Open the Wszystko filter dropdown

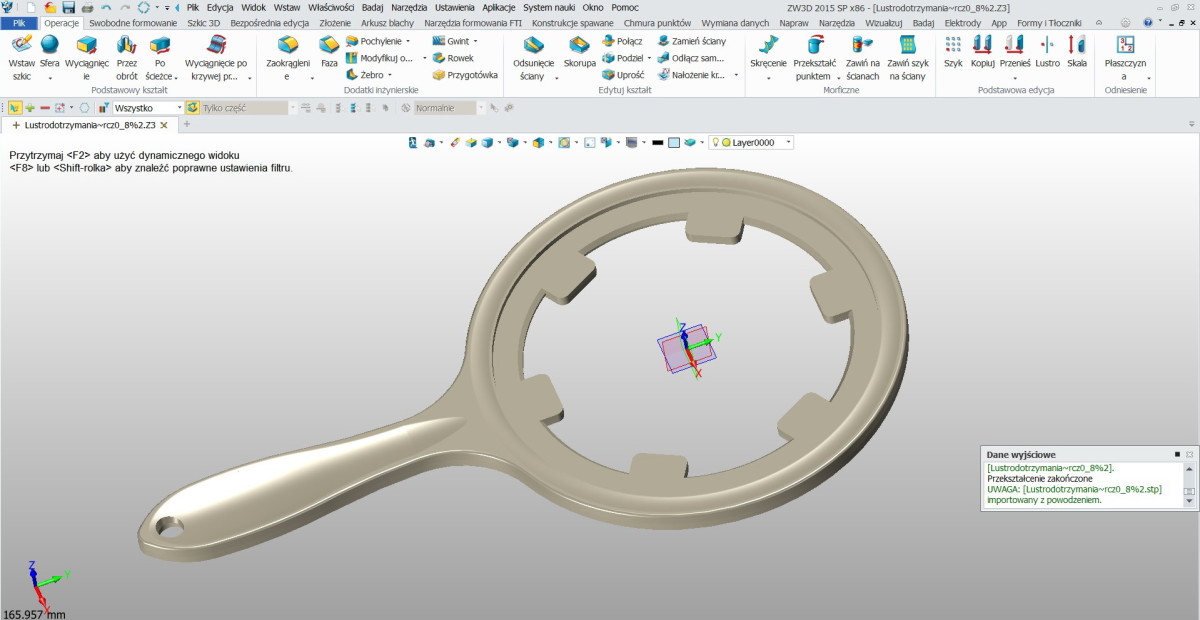click(x=147, y=107)
